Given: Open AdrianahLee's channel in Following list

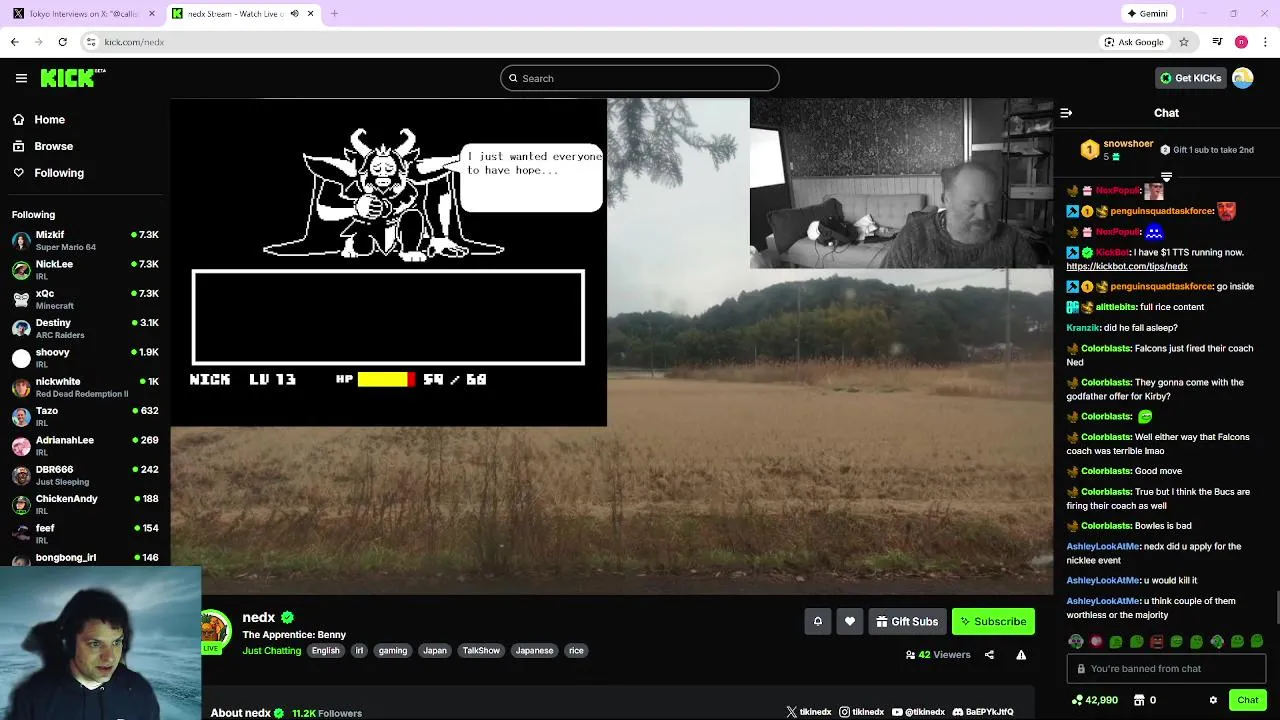Looking at the screenshot, I should (85, 445).
